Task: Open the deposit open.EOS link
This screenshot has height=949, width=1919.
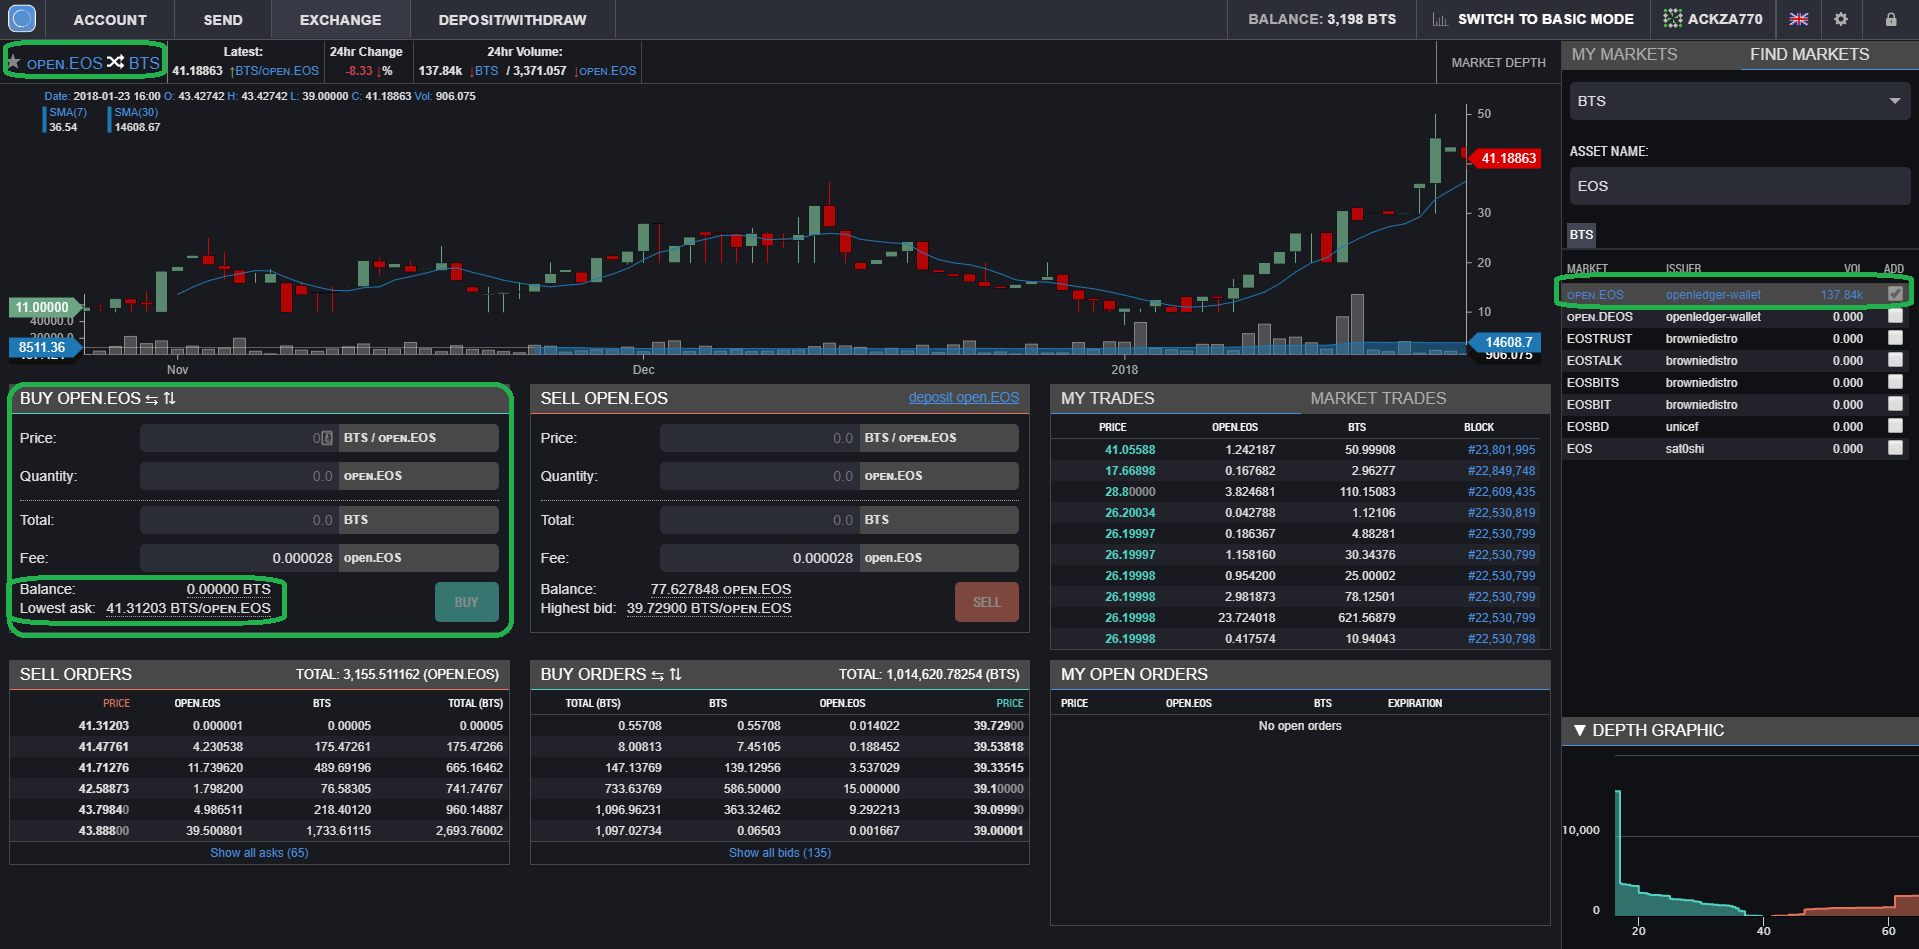Action: (x=964, y=397)
